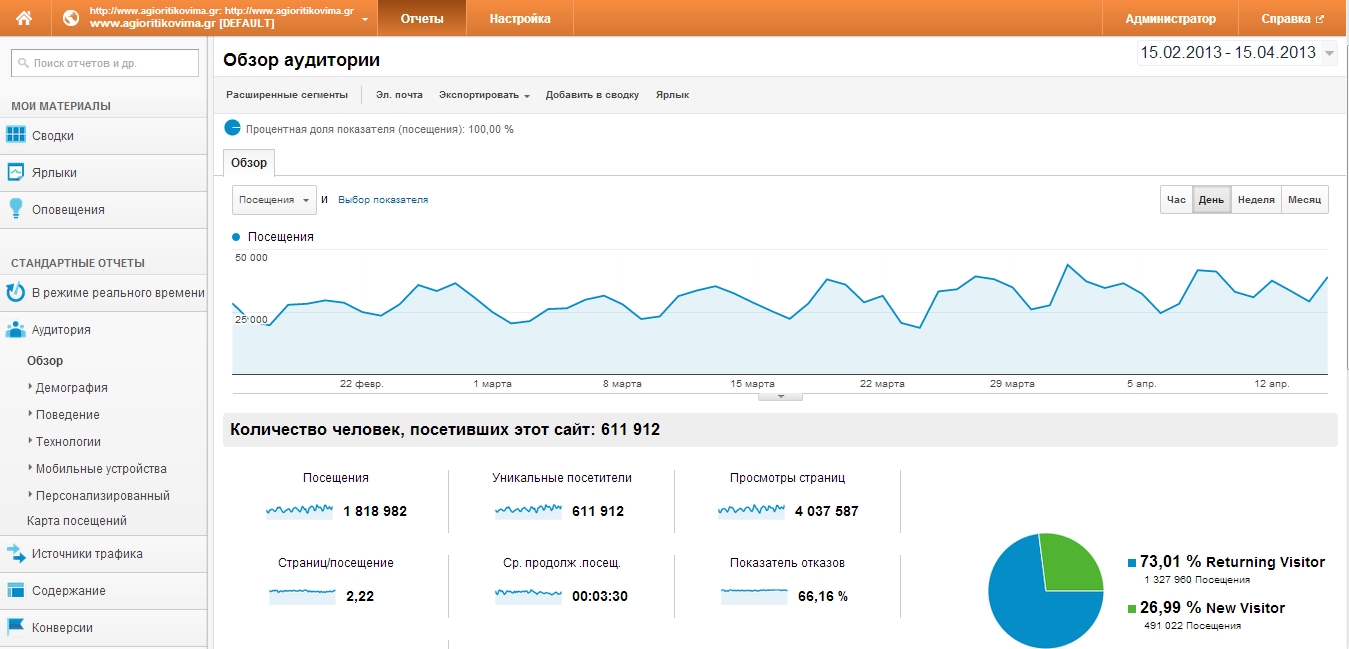Click the Оповещения lightbulb icon
The image size is (1349, 649).
(x=16, y=209)
